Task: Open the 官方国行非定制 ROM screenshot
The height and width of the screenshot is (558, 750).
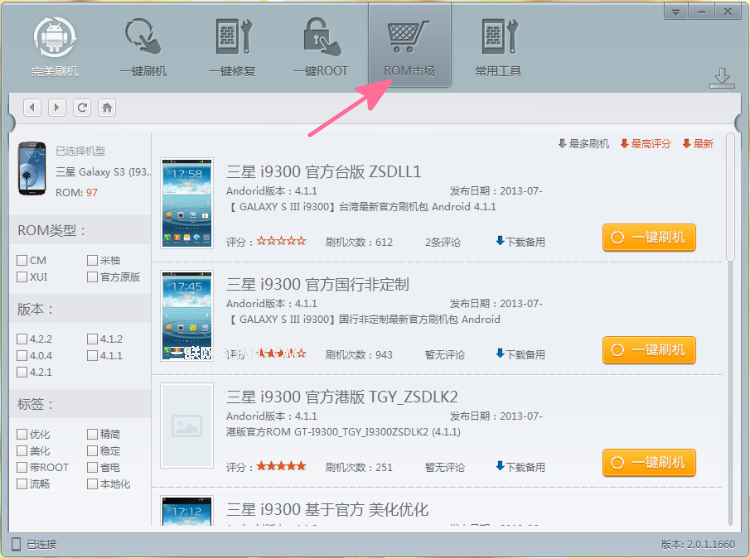Action: click(187, 316)
